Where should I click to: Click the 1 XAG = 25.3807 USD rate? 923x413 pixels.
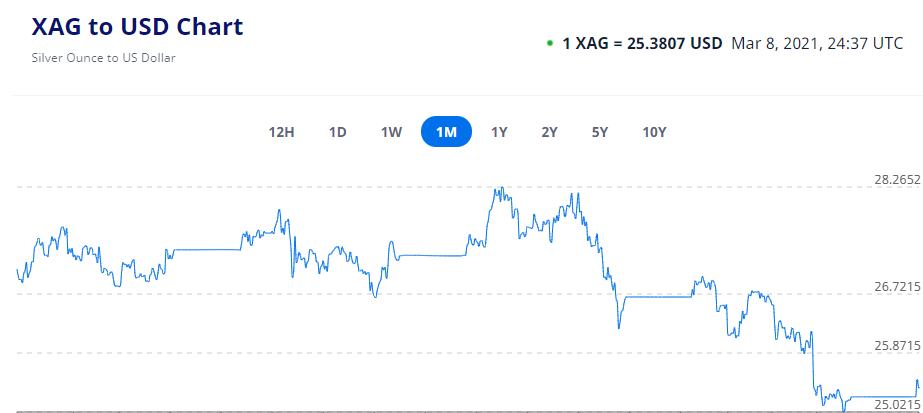642,44
